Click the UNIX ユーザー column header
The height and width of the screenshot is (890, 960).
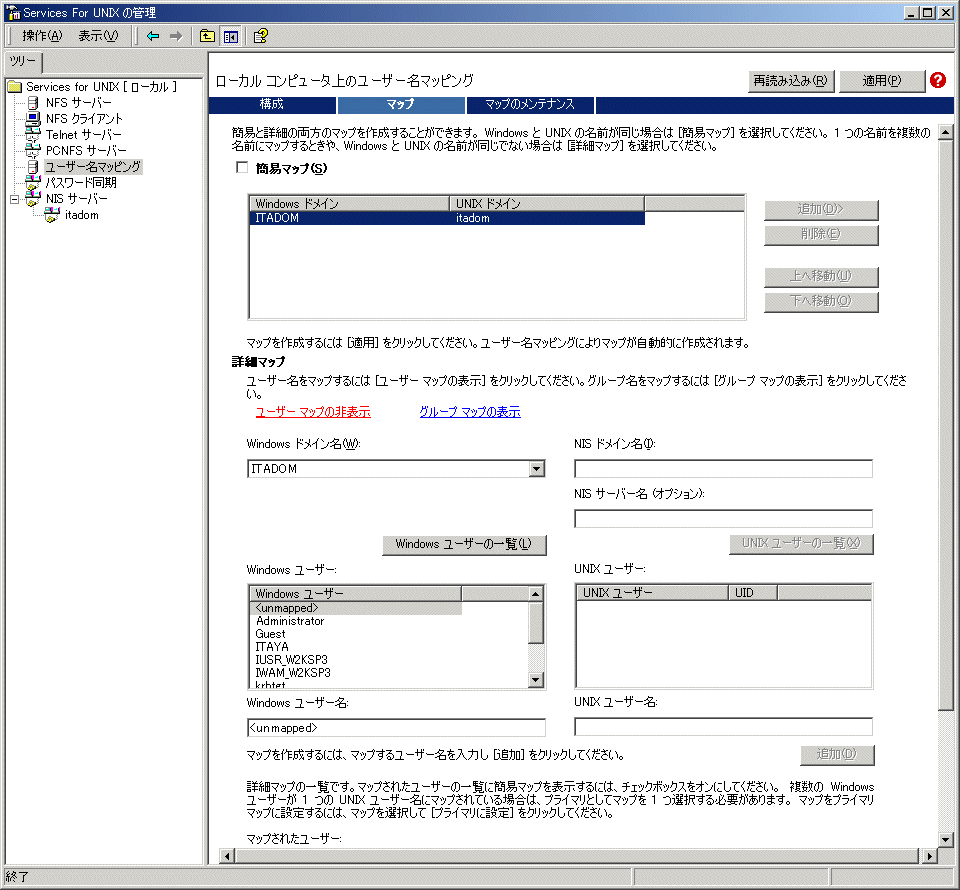pyautogui.click(x=653, y=593)
